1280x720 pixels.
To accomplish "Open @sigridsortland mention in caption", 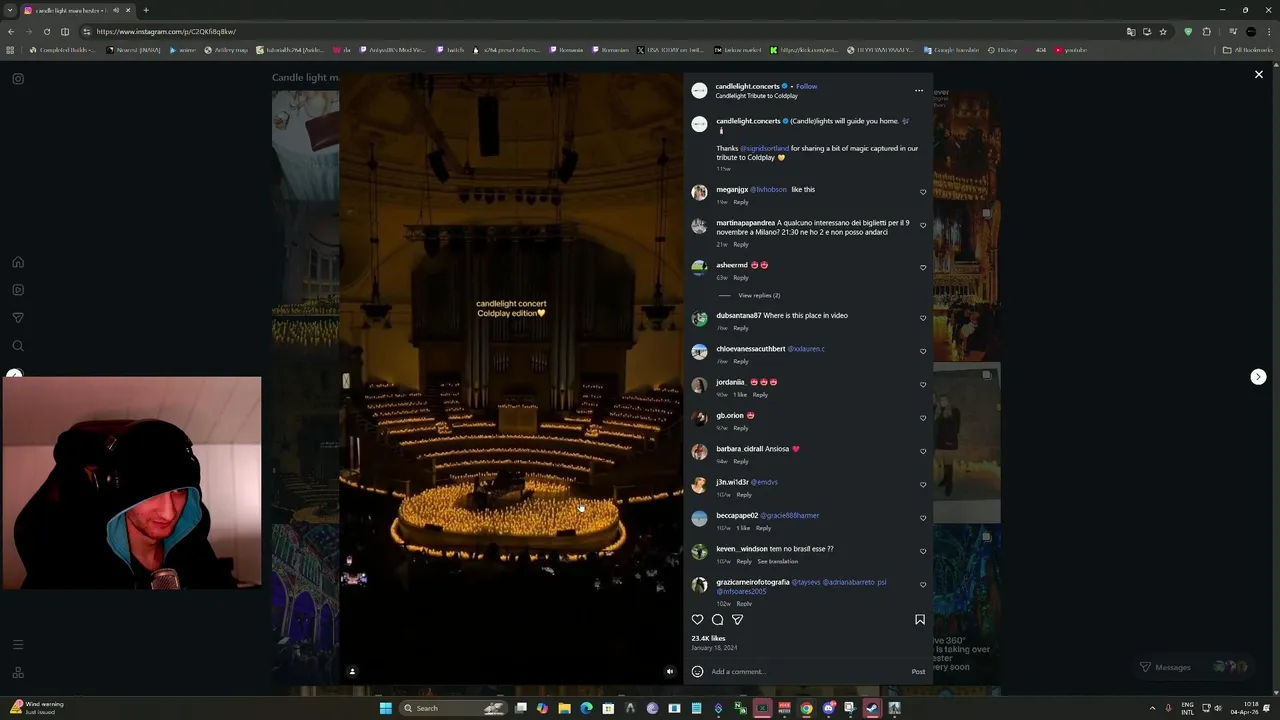I will (x=764, y=148).
